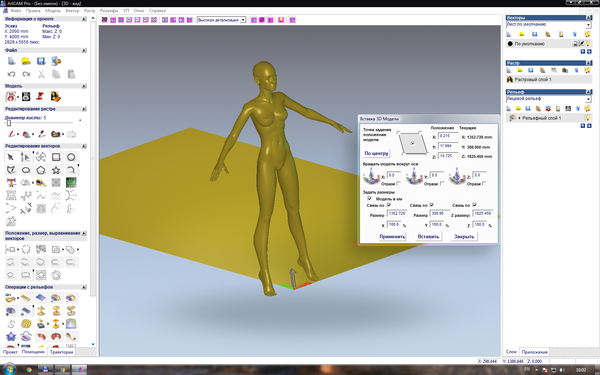Toggle visibility lightbulb for Рельефный слой 1
The width and height of the screenshot is (600, 375).
587,118
